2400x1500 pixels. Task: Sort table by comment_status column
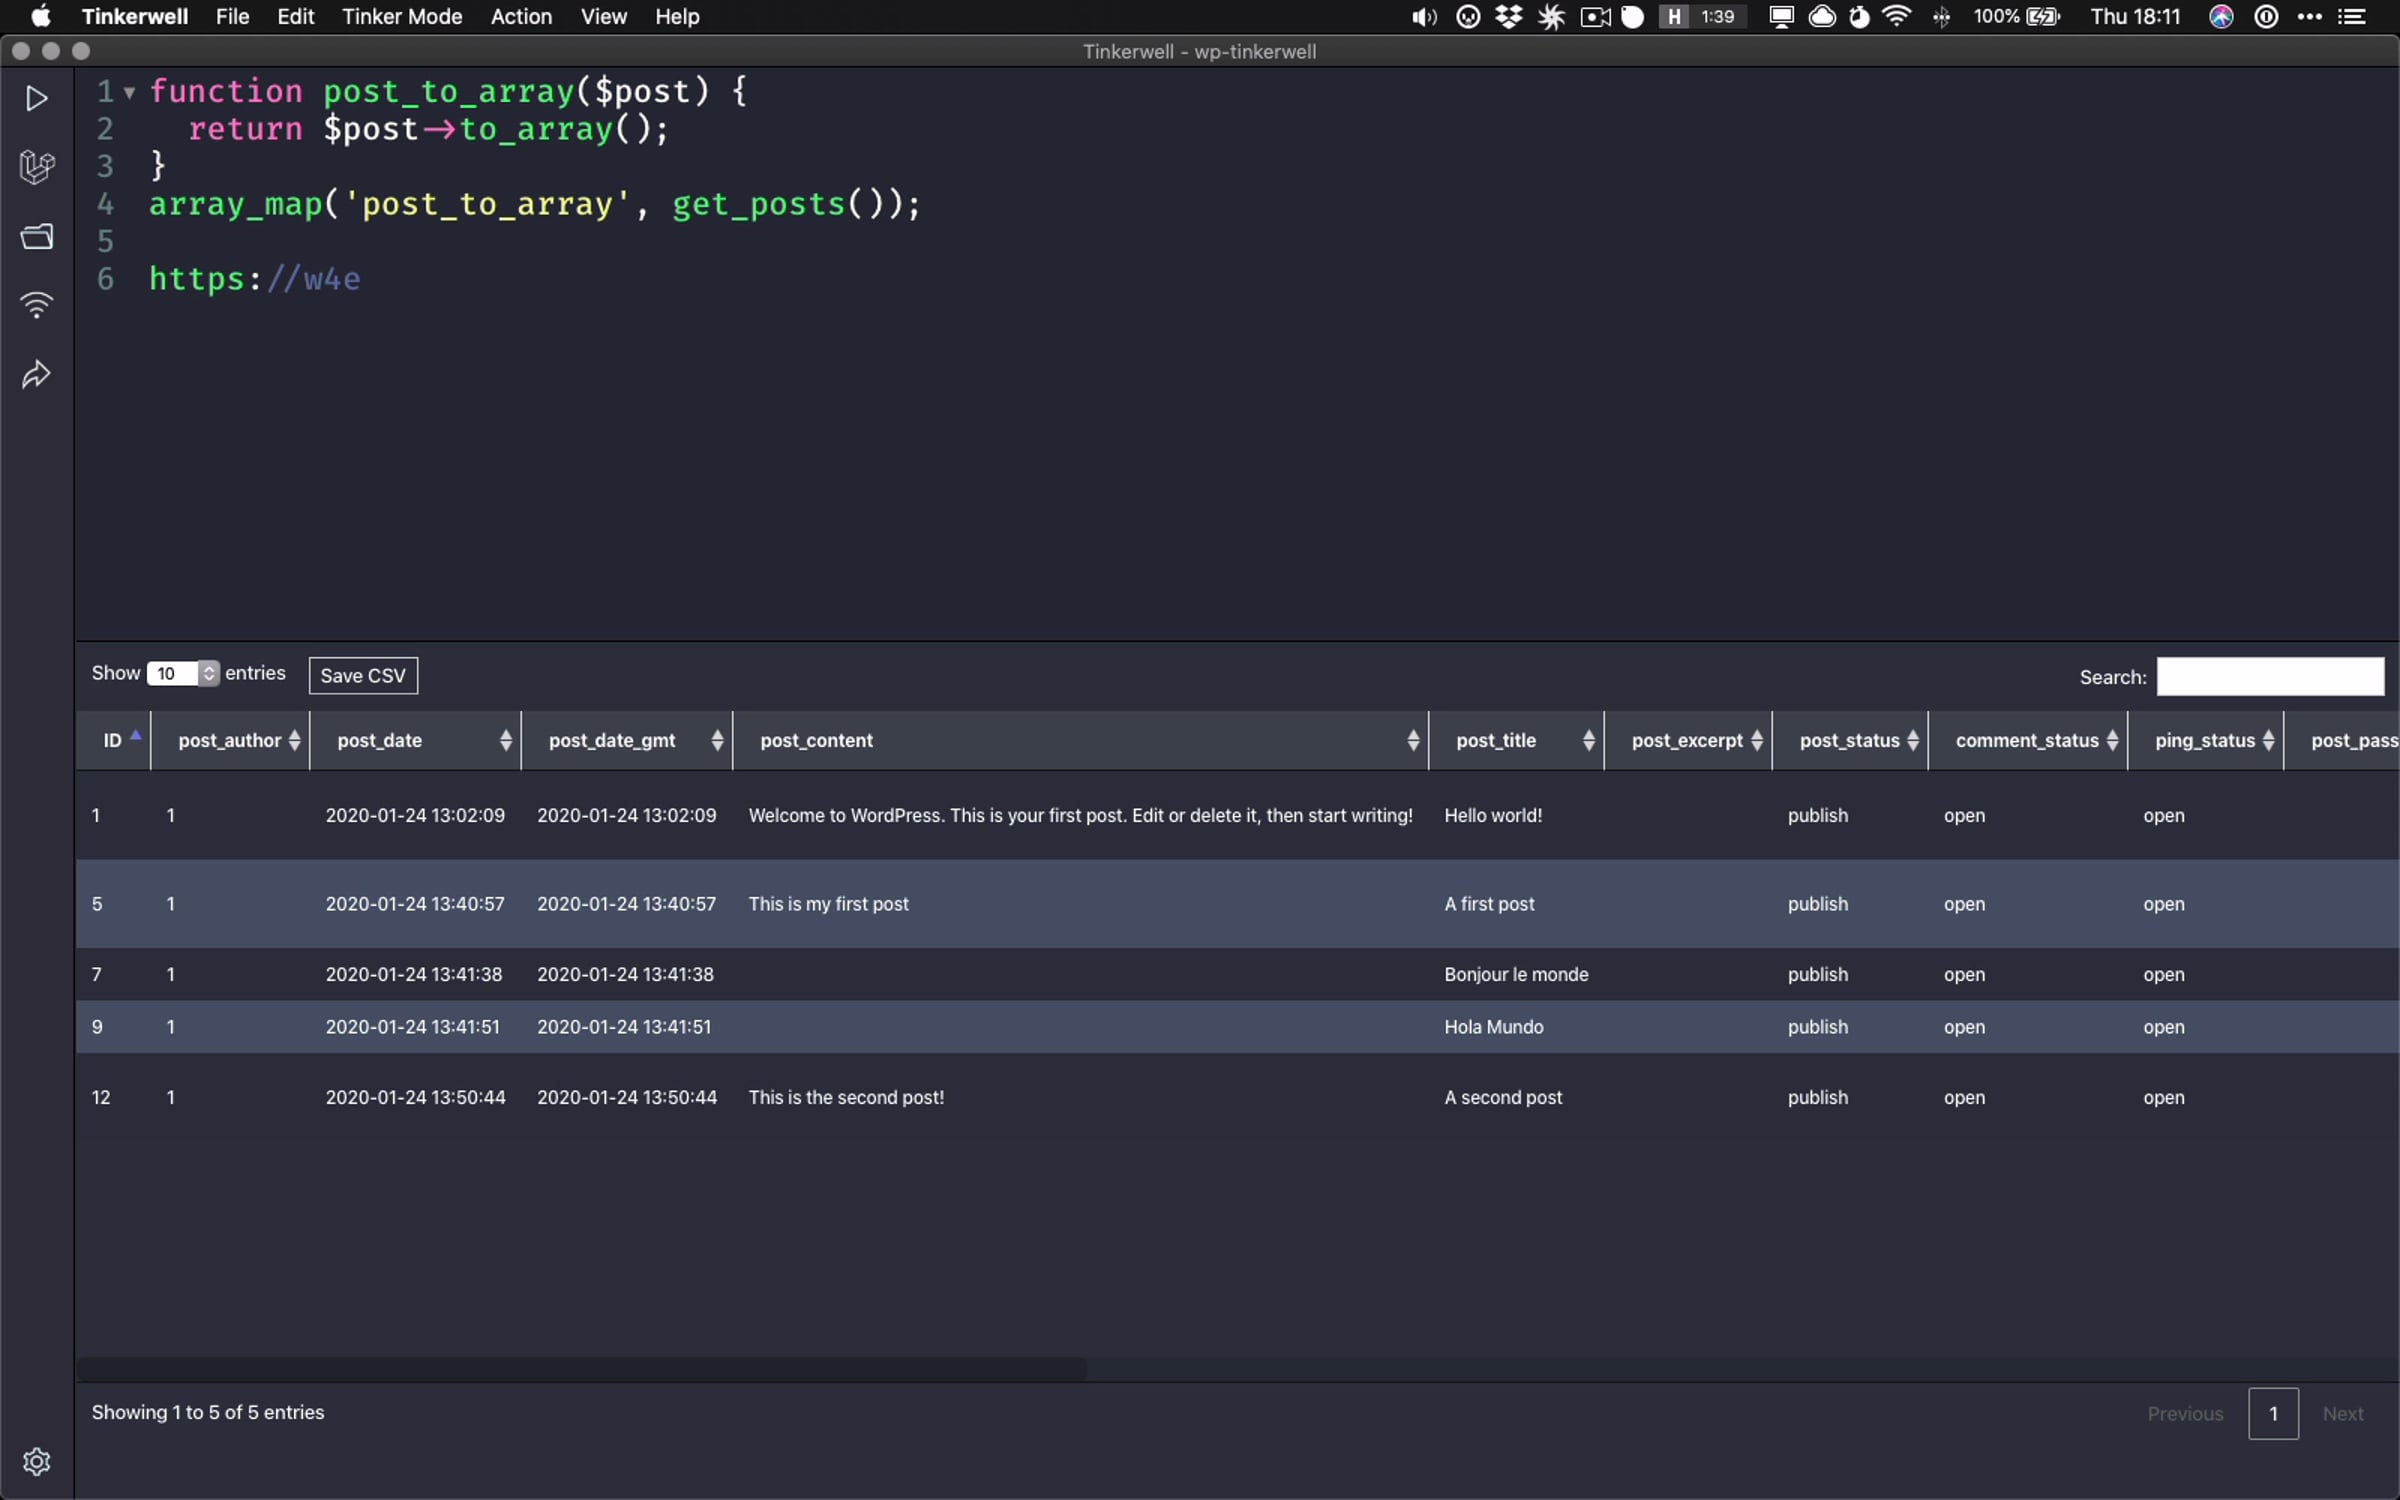tap(2028, 740)
